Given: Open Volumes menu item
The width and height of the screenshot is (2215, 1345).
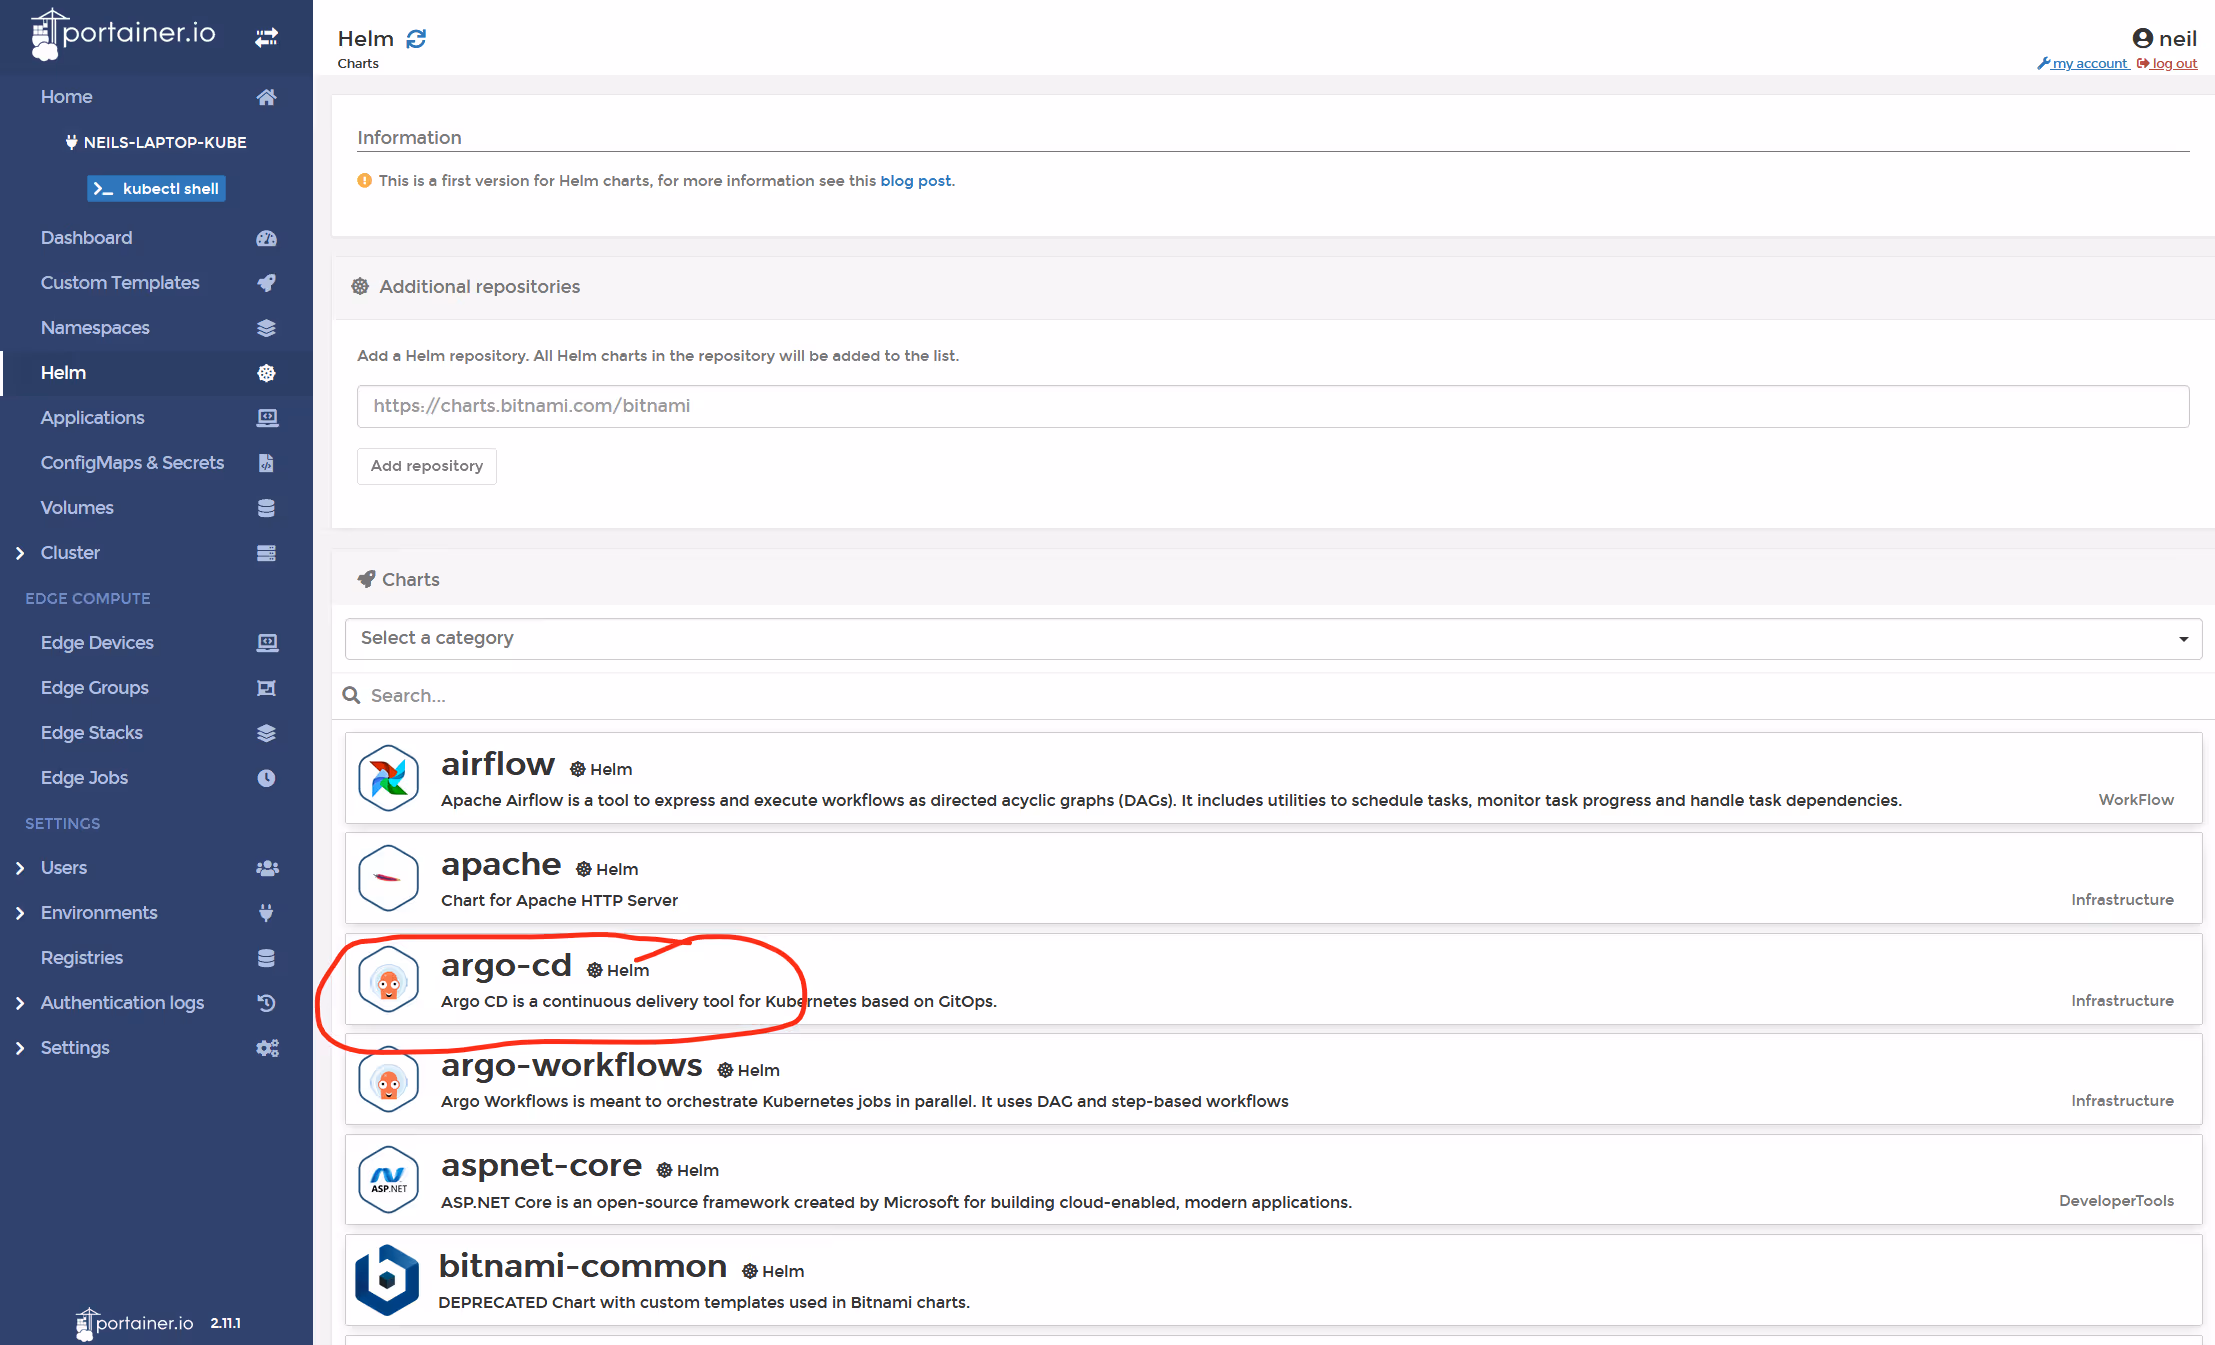Looking at the screenshot, I should pyautogui.click(x=77, y=508).
